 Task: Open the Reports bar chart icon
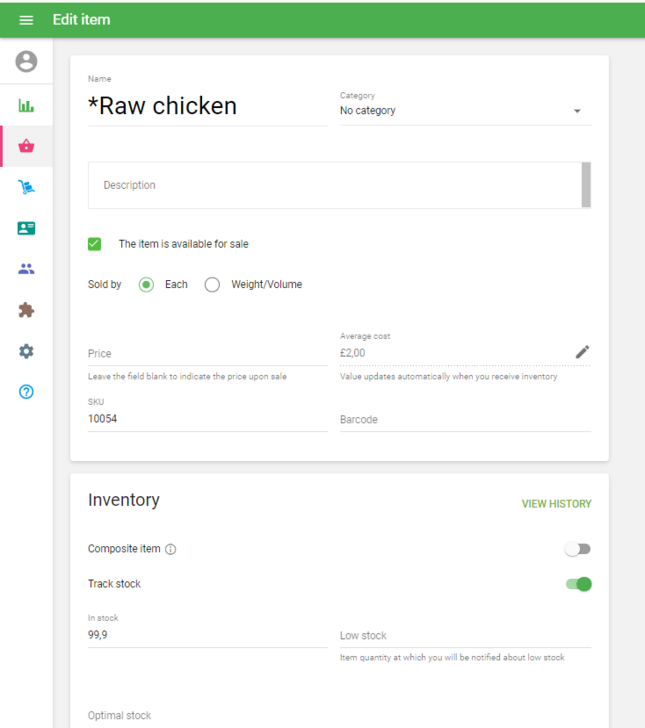[26, 106]
